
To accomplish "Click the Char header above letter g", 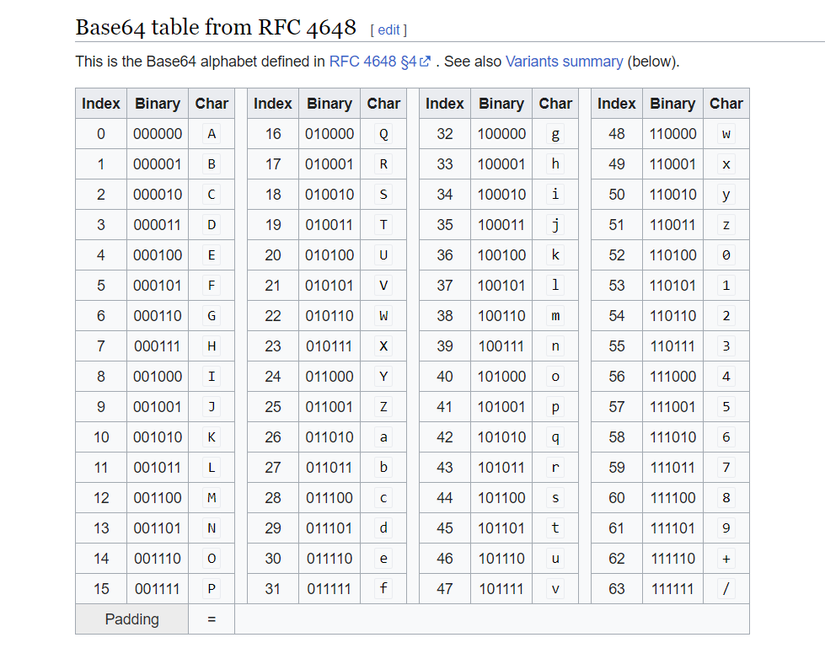I will [x=555, y=104].
